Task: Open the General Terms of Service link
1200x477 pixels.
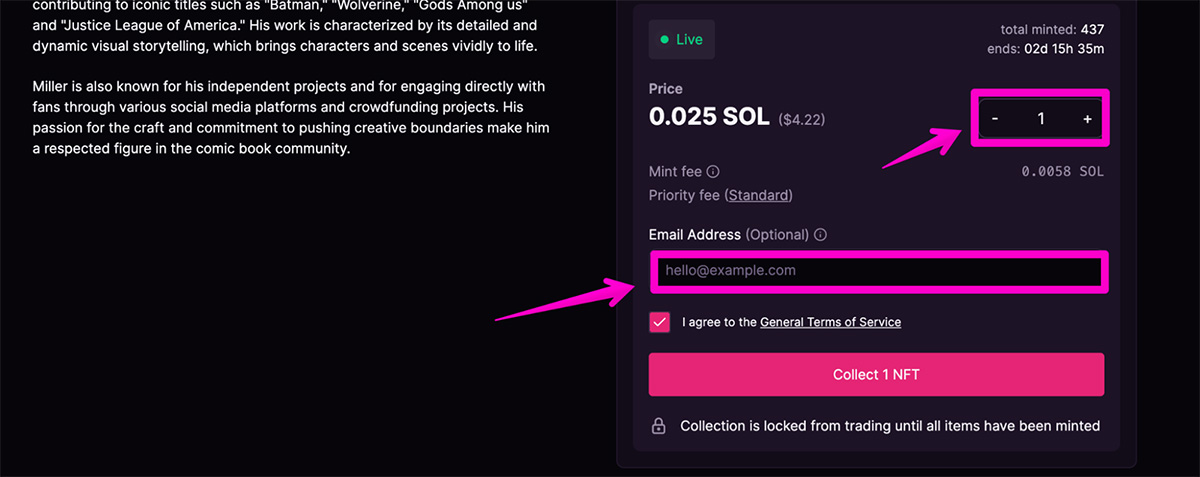Action: [830, 322]
